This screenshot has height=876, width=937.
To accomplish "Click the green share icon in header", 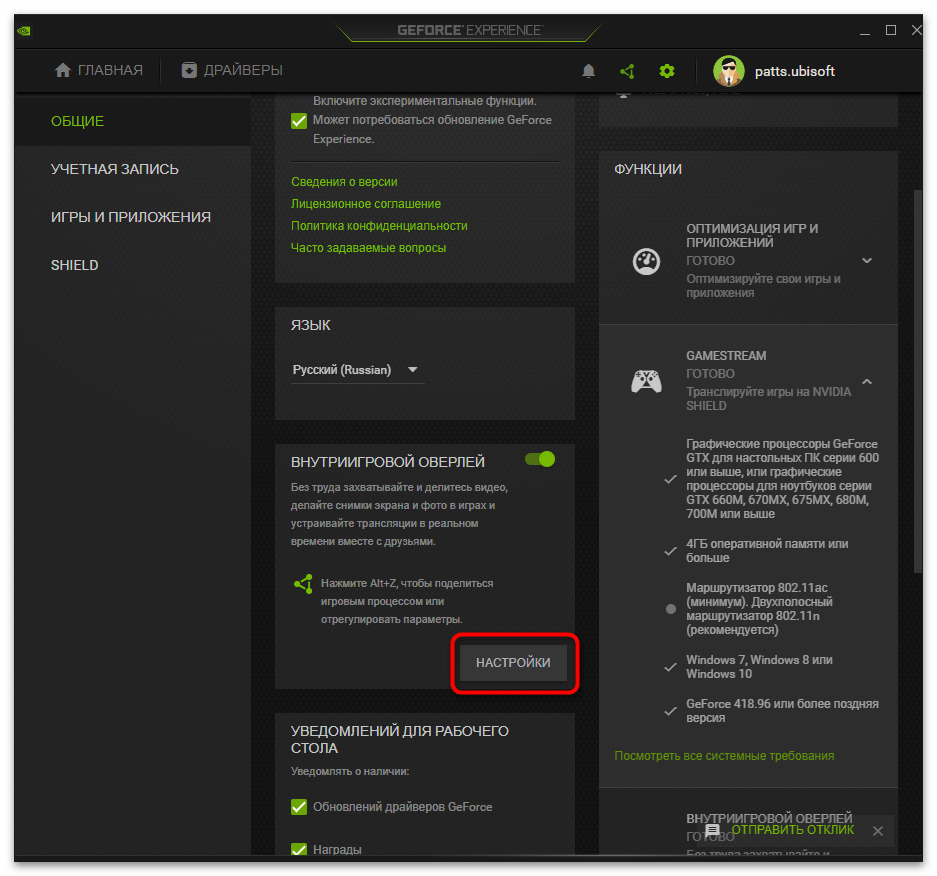I will click(x=627, y=71).
